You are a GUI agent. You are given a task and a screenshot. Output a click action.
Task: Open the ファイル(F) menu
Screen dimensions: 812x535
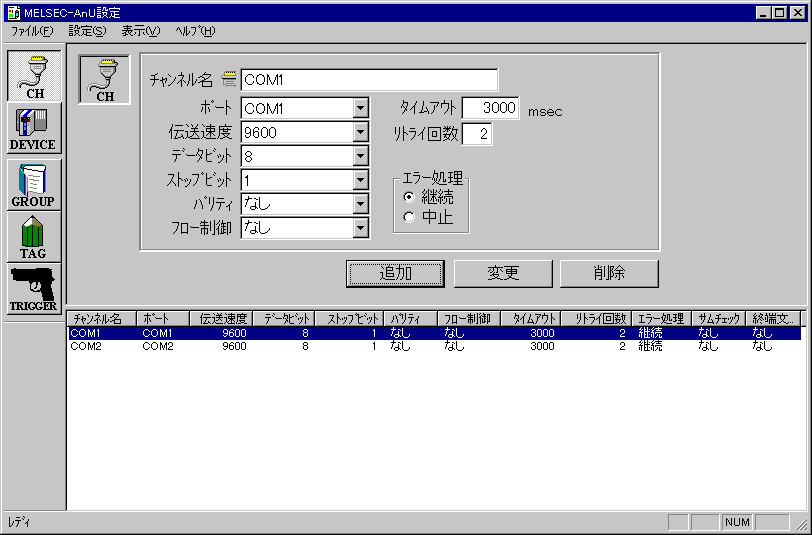point(32,31)
